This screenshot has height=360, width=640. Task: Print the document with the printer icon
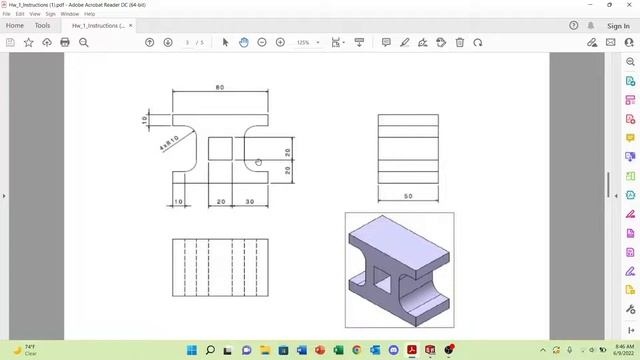click(x=65, y=42)
